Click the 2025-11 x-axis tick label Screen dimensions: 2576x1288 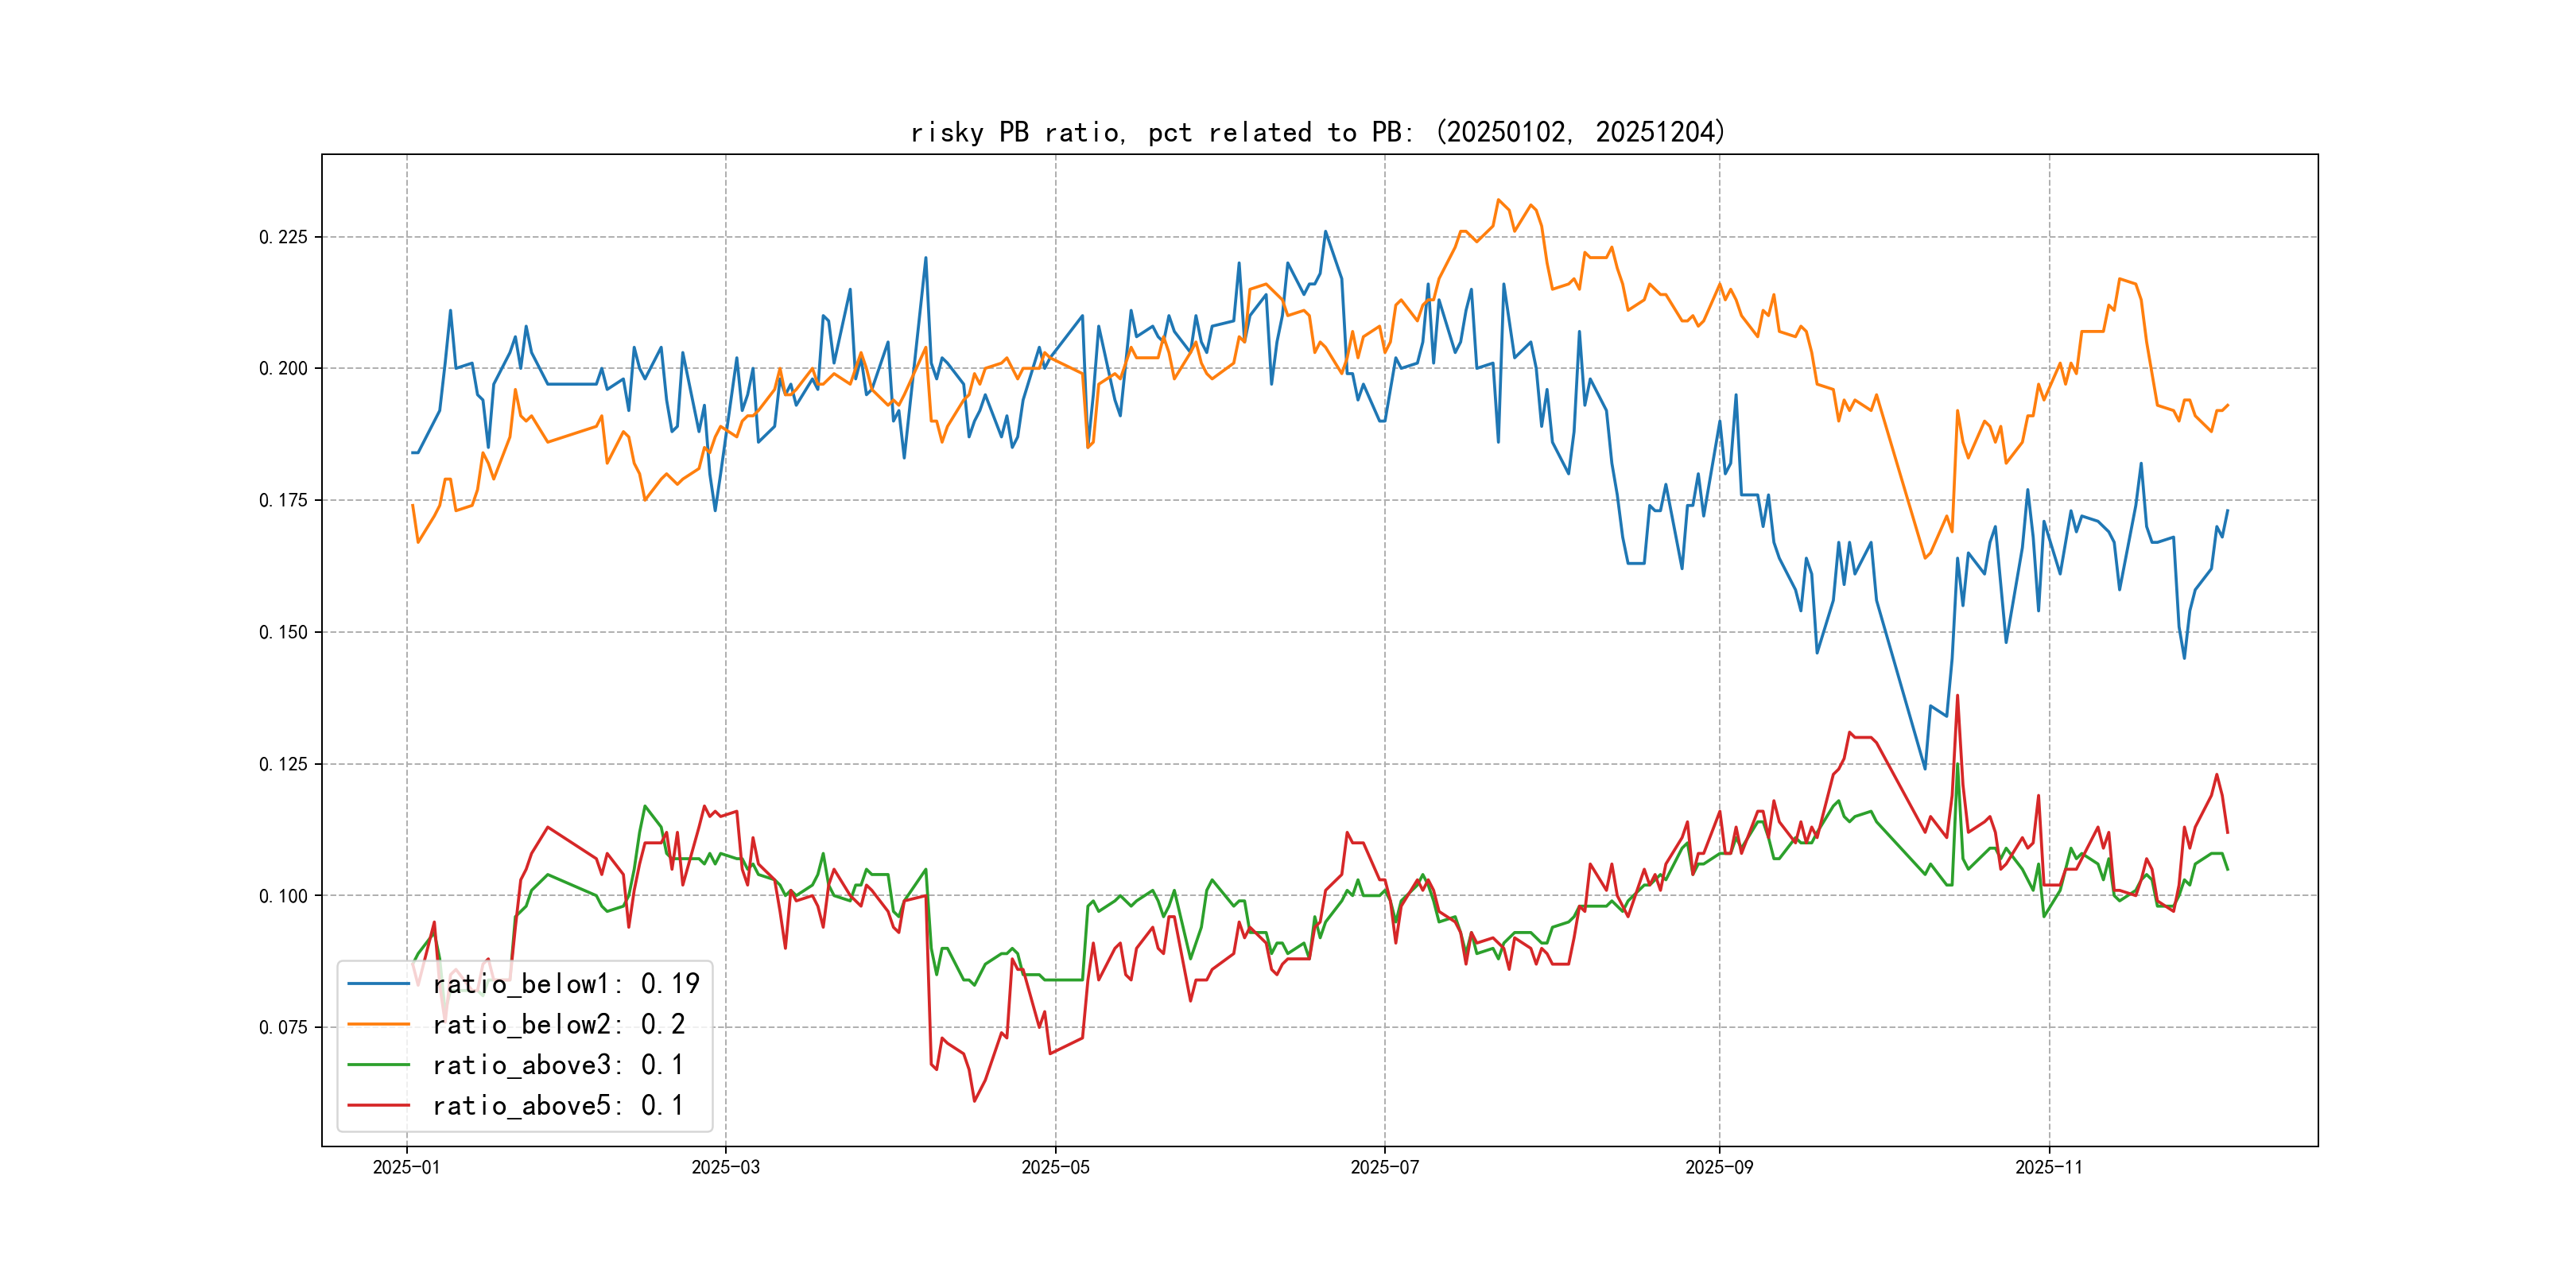(2048, 1167)
